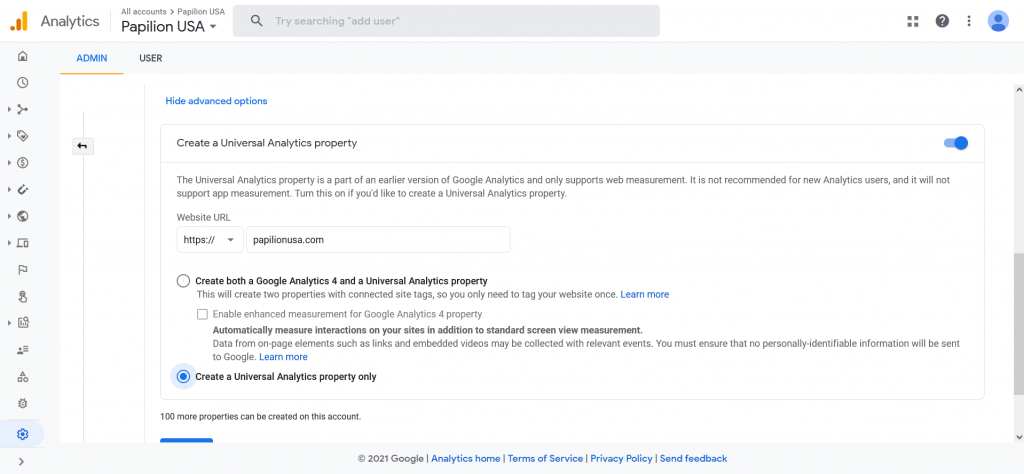
Task: Open the https:// protocol dropdown
Action: [210, 240]
